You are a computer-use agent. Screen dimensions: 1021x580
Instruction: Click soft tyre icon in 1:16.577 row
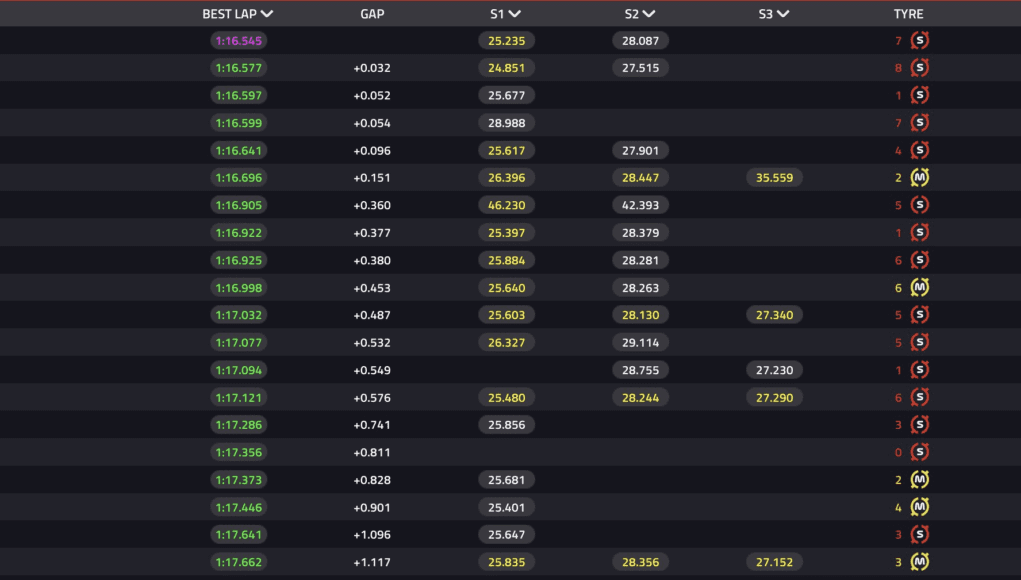[x=919, y=68]
